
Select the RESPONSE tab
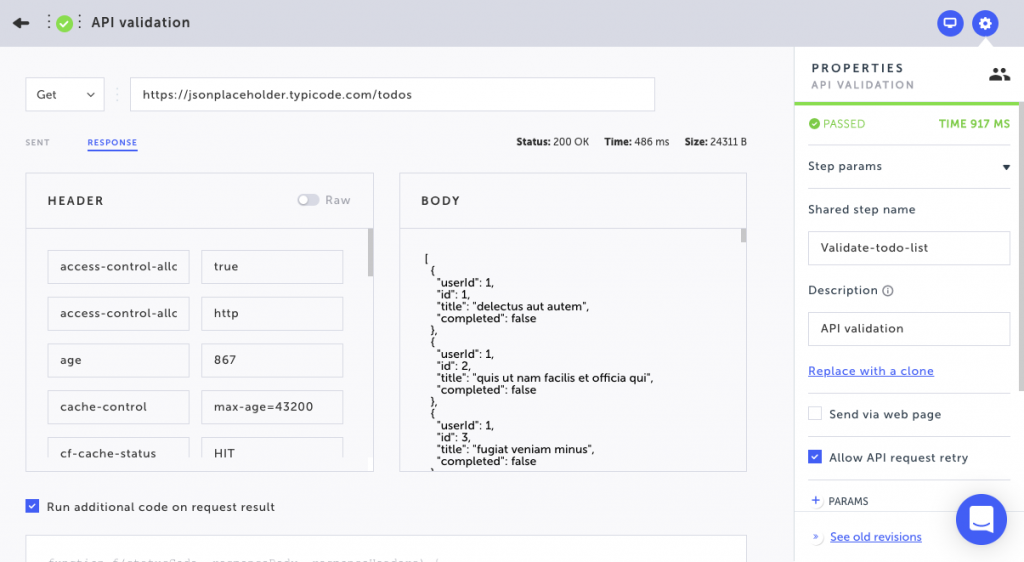(112, 142)
